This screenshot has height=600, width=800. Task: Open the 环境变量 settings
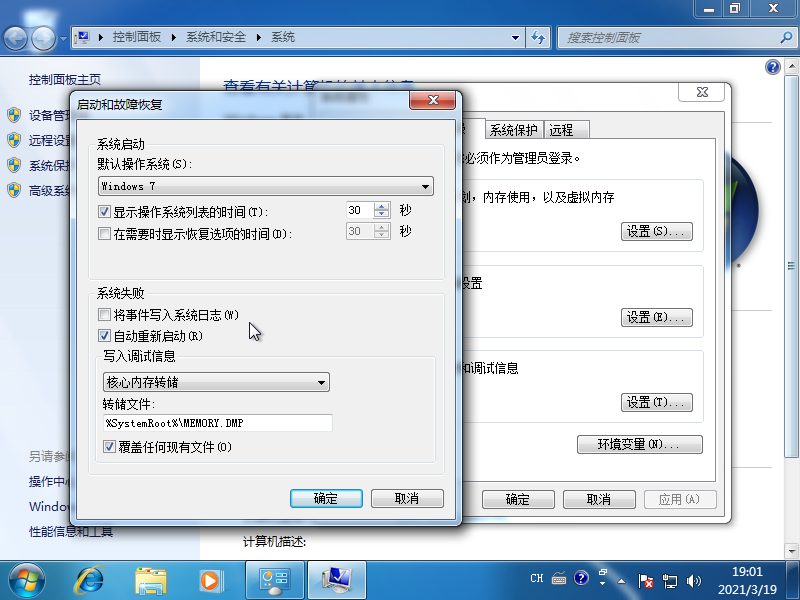(x=639, y=444)
